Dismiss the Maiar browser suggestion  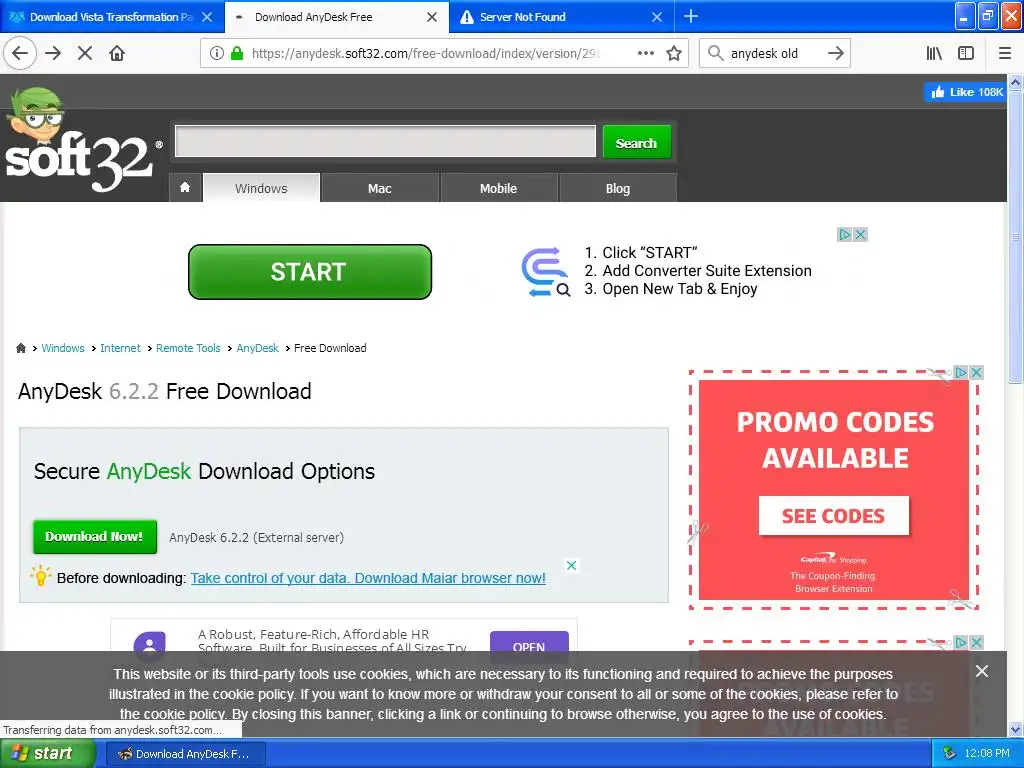pyautogui.click(x=571, y=566)
